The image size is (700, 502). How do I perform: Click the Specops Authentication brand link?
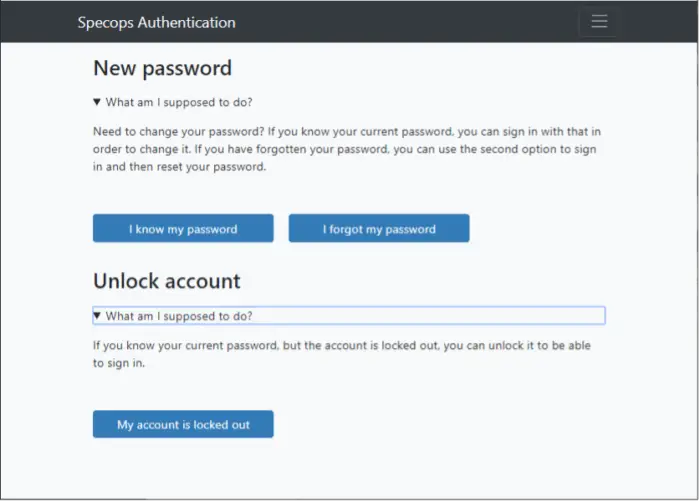156,22
